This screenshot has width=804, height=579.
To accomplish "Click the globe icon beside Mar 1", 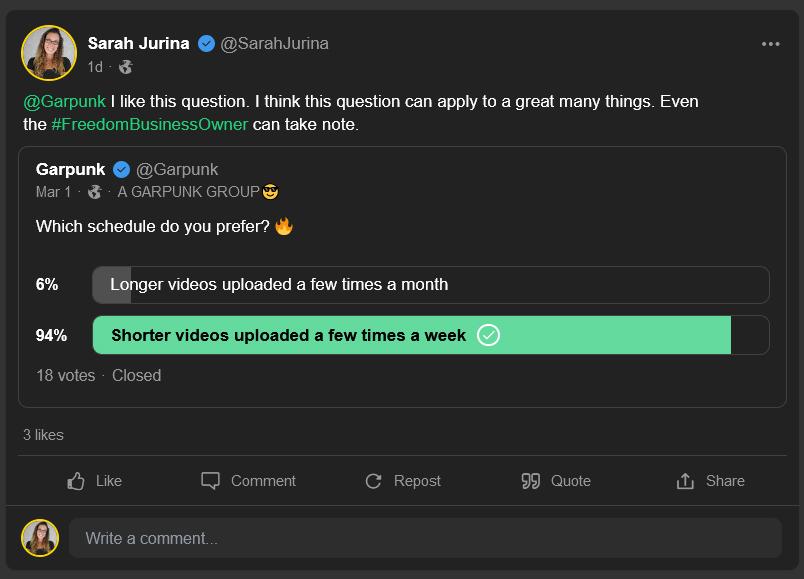I will [94, 191].
